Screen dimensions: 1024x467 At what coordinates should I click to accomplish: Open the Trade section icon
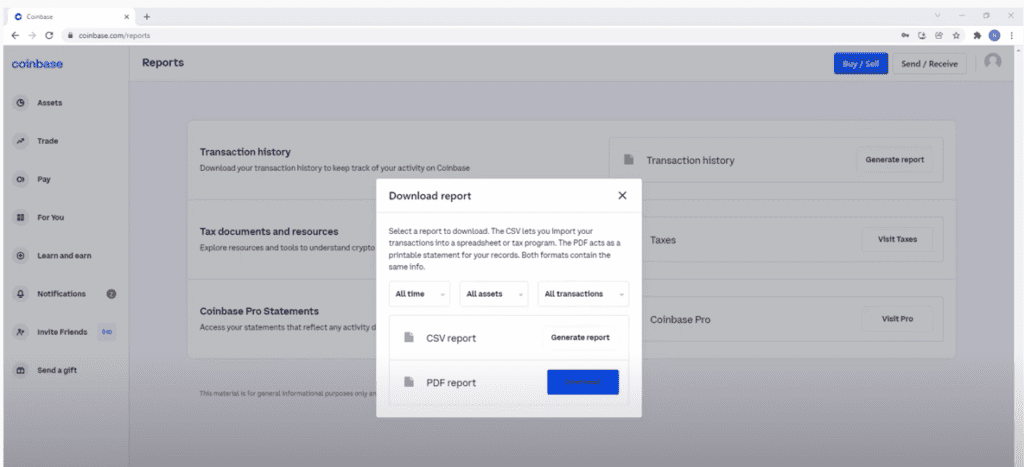pos(20,141)
